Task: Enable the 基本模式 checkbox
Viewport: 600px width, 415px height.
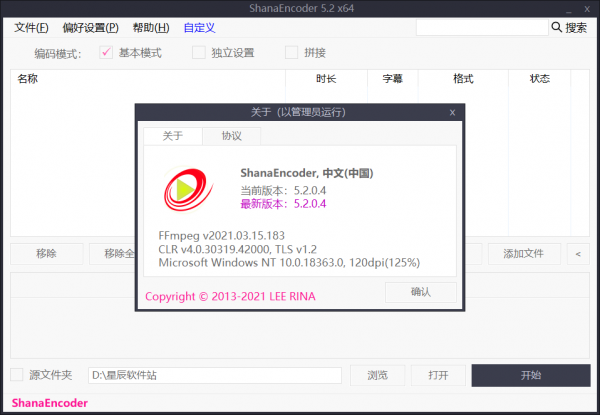Action: 107,53
